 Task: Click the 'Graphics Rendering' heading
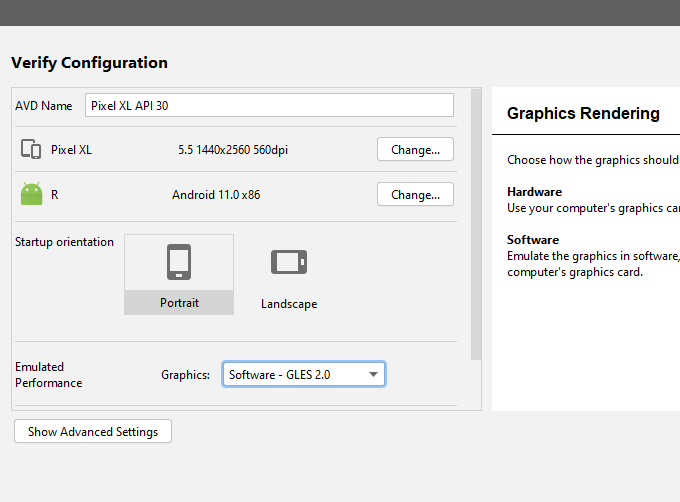pyautogui.click(x=583, y=113)
